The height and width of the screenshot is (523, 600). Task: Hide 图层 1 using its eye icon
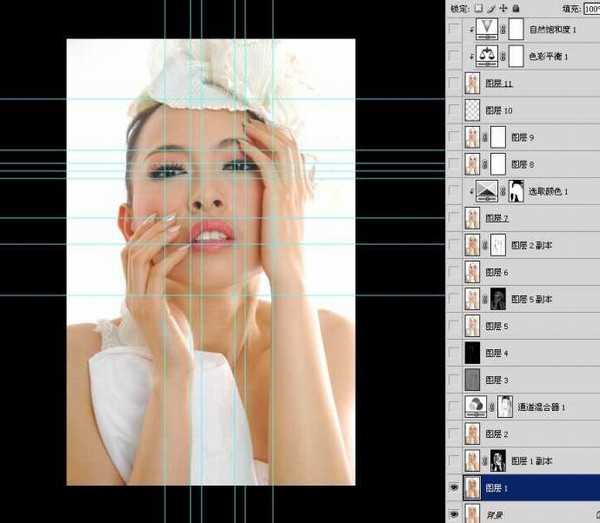point(456,488)
